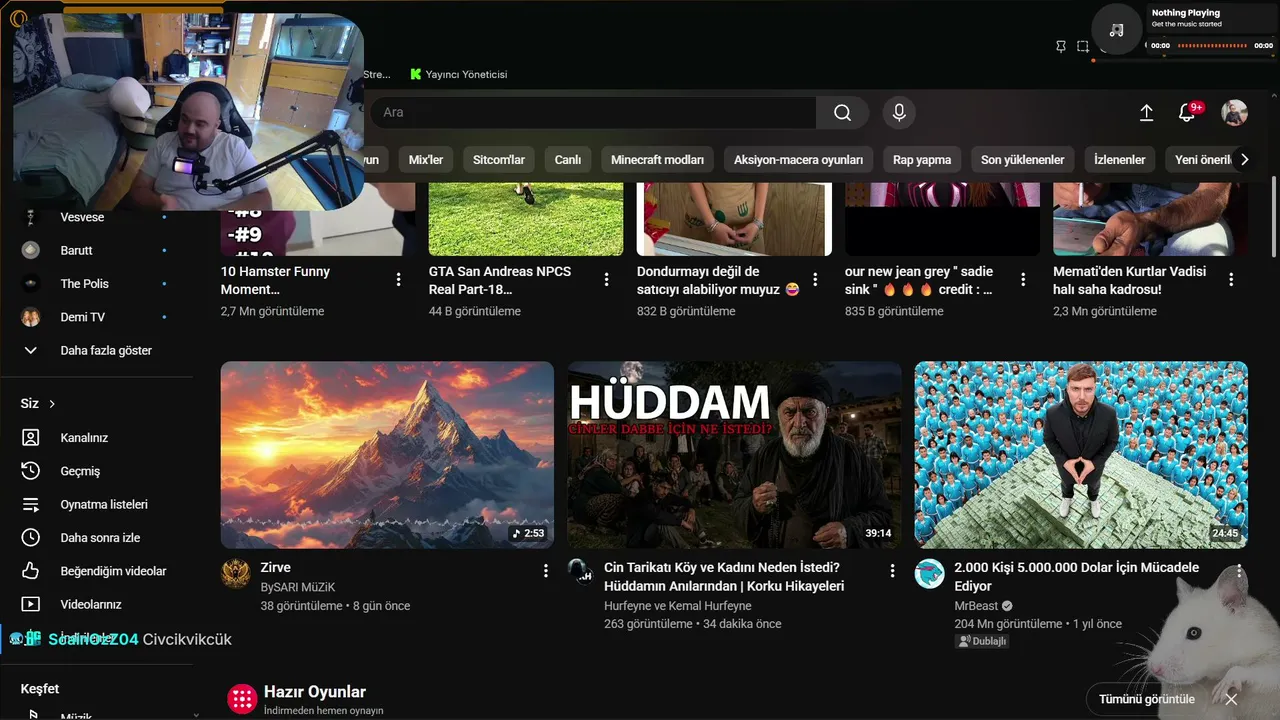Open options menu for our new jean grey short
Screen dimensions: 1280x720
[1023, 280]
